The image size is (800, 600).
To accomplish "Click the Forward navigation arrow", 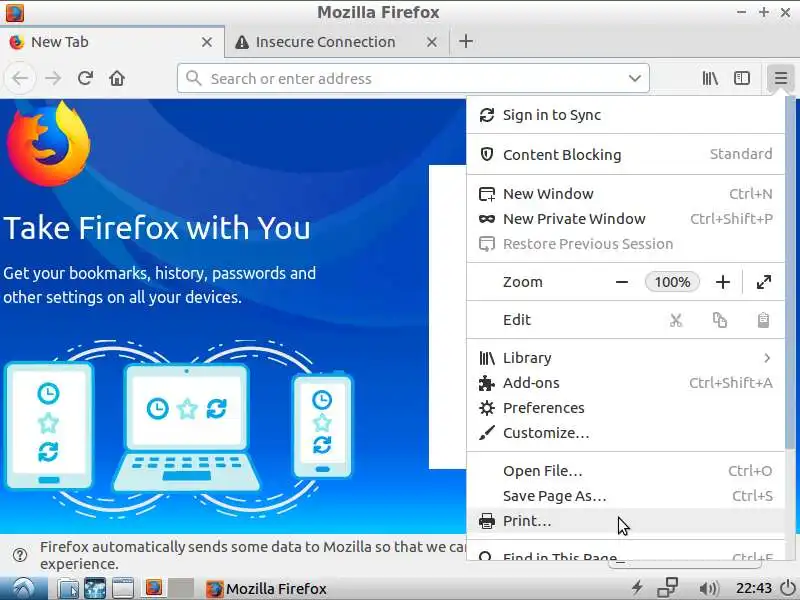I will pos(53,79).
